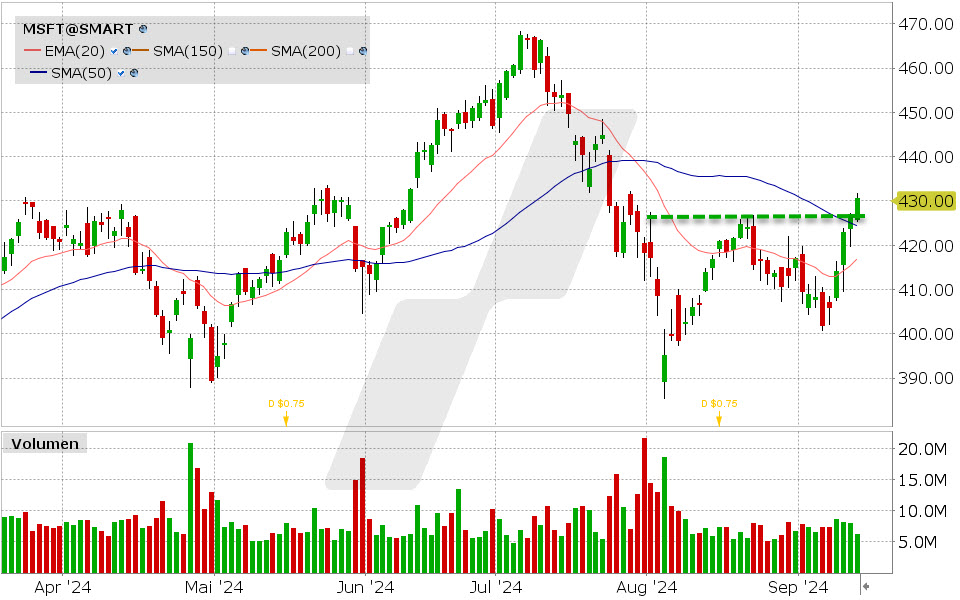
Task: Click the June dividend D $0.75 marker
Action: [286, 411]
